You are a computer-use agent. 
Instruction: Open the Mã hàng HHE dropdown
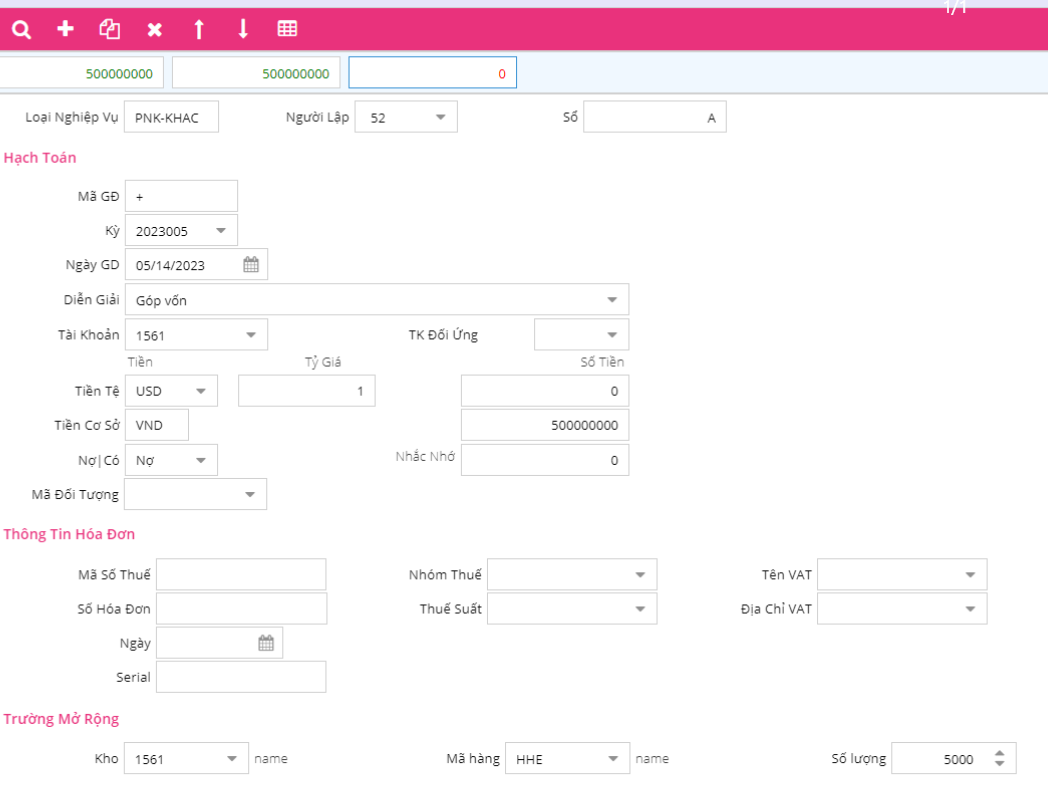[613, 759]
